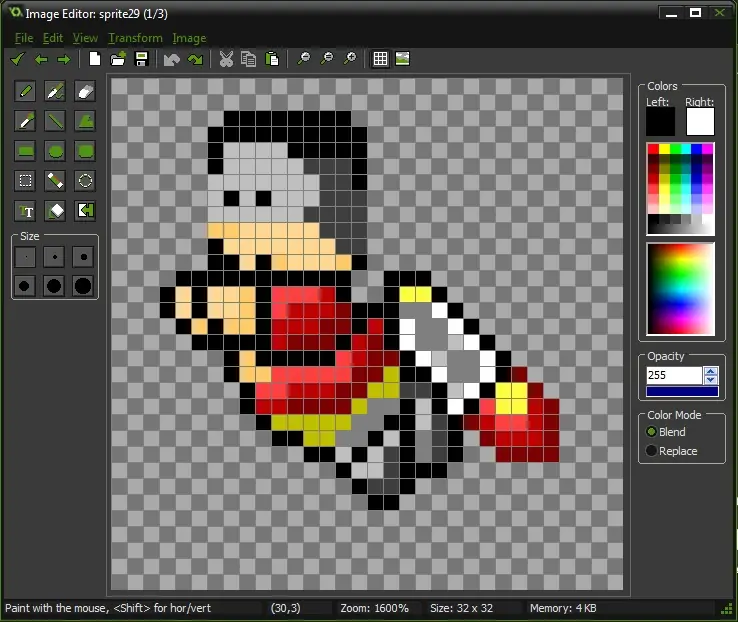The width and height of the screenshot is (738, 622).
Task: Go to next subimage with right arrow
Action: coord(64,59)
